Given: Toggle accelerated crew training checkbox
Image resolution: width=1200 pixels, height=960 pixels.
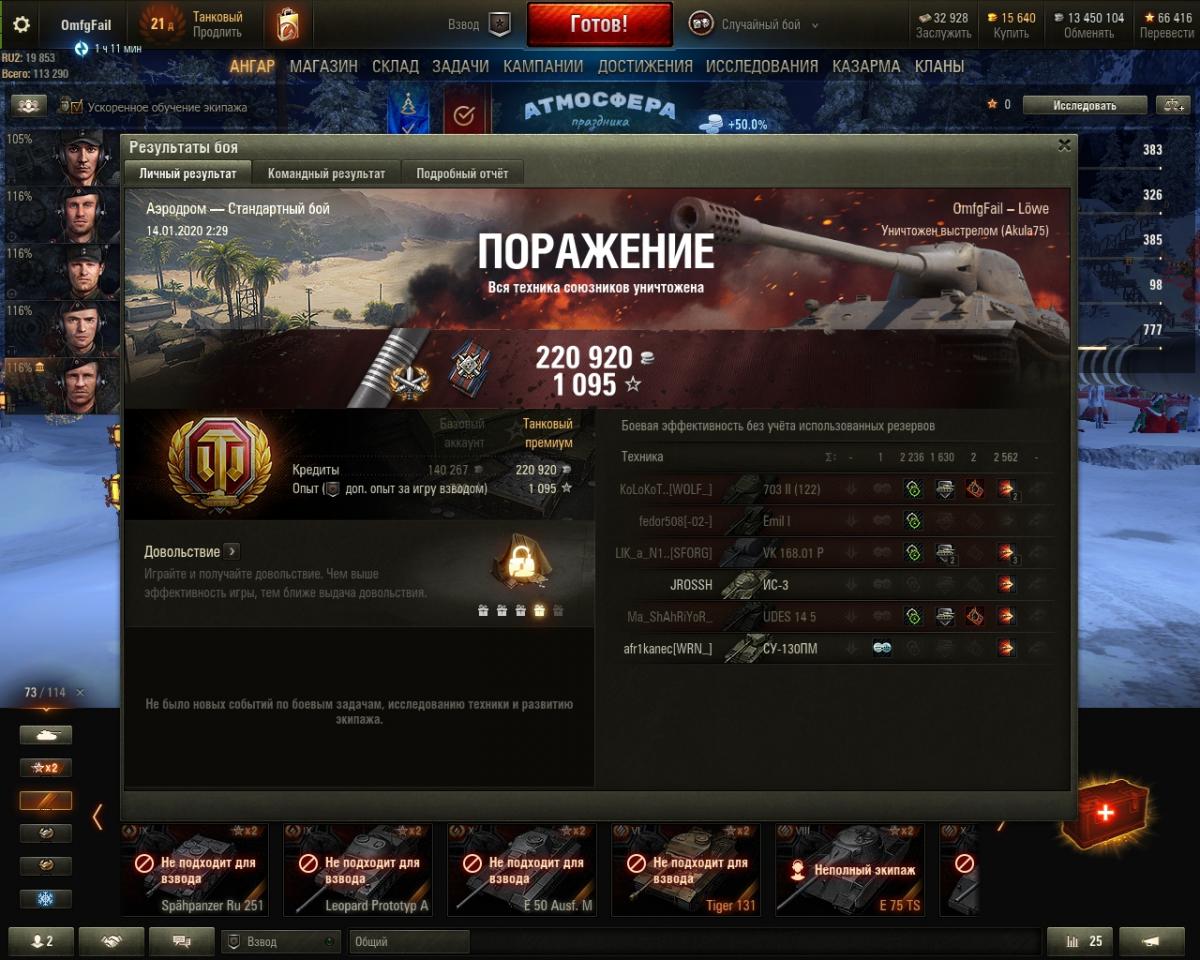Looking at the screenshot, I should 70,107.
